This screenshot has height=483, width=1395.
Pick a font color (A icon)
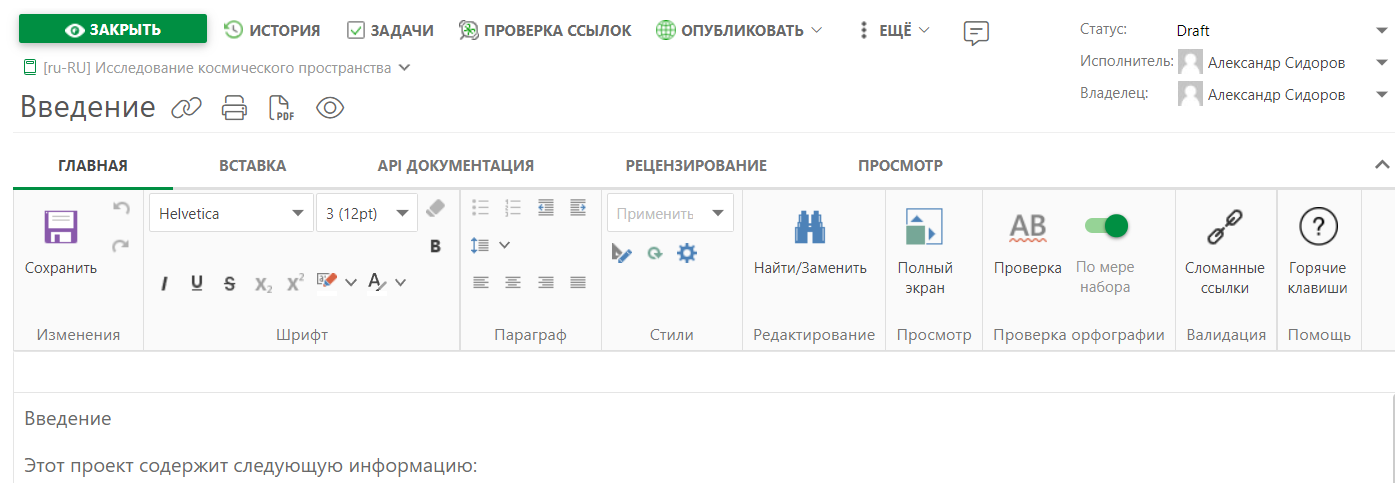[378, 282]
